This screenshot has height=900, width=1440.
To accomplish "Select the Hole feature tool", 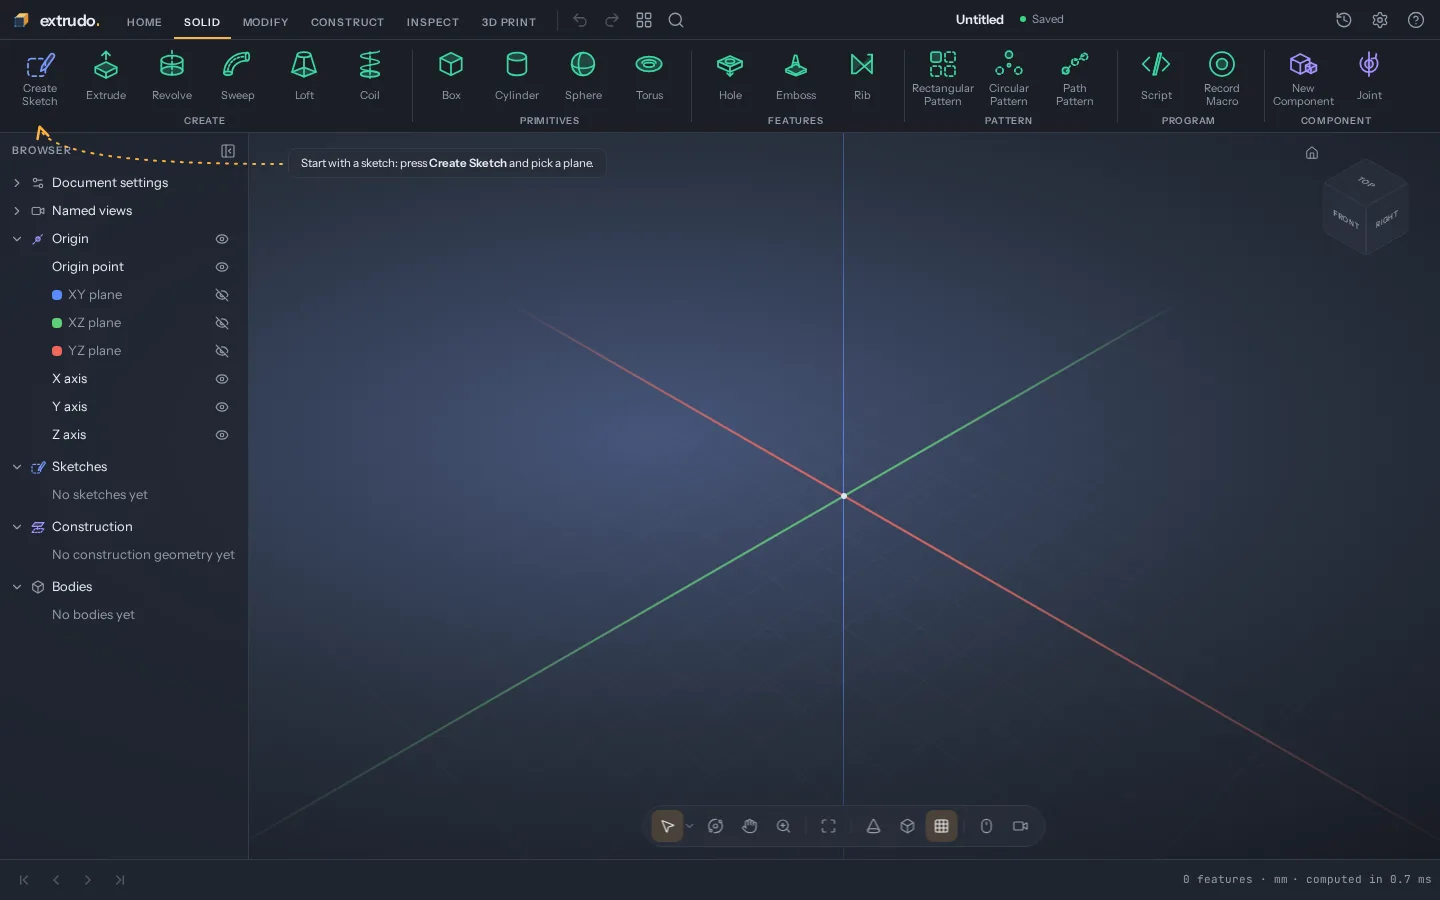I will [730, 79].
